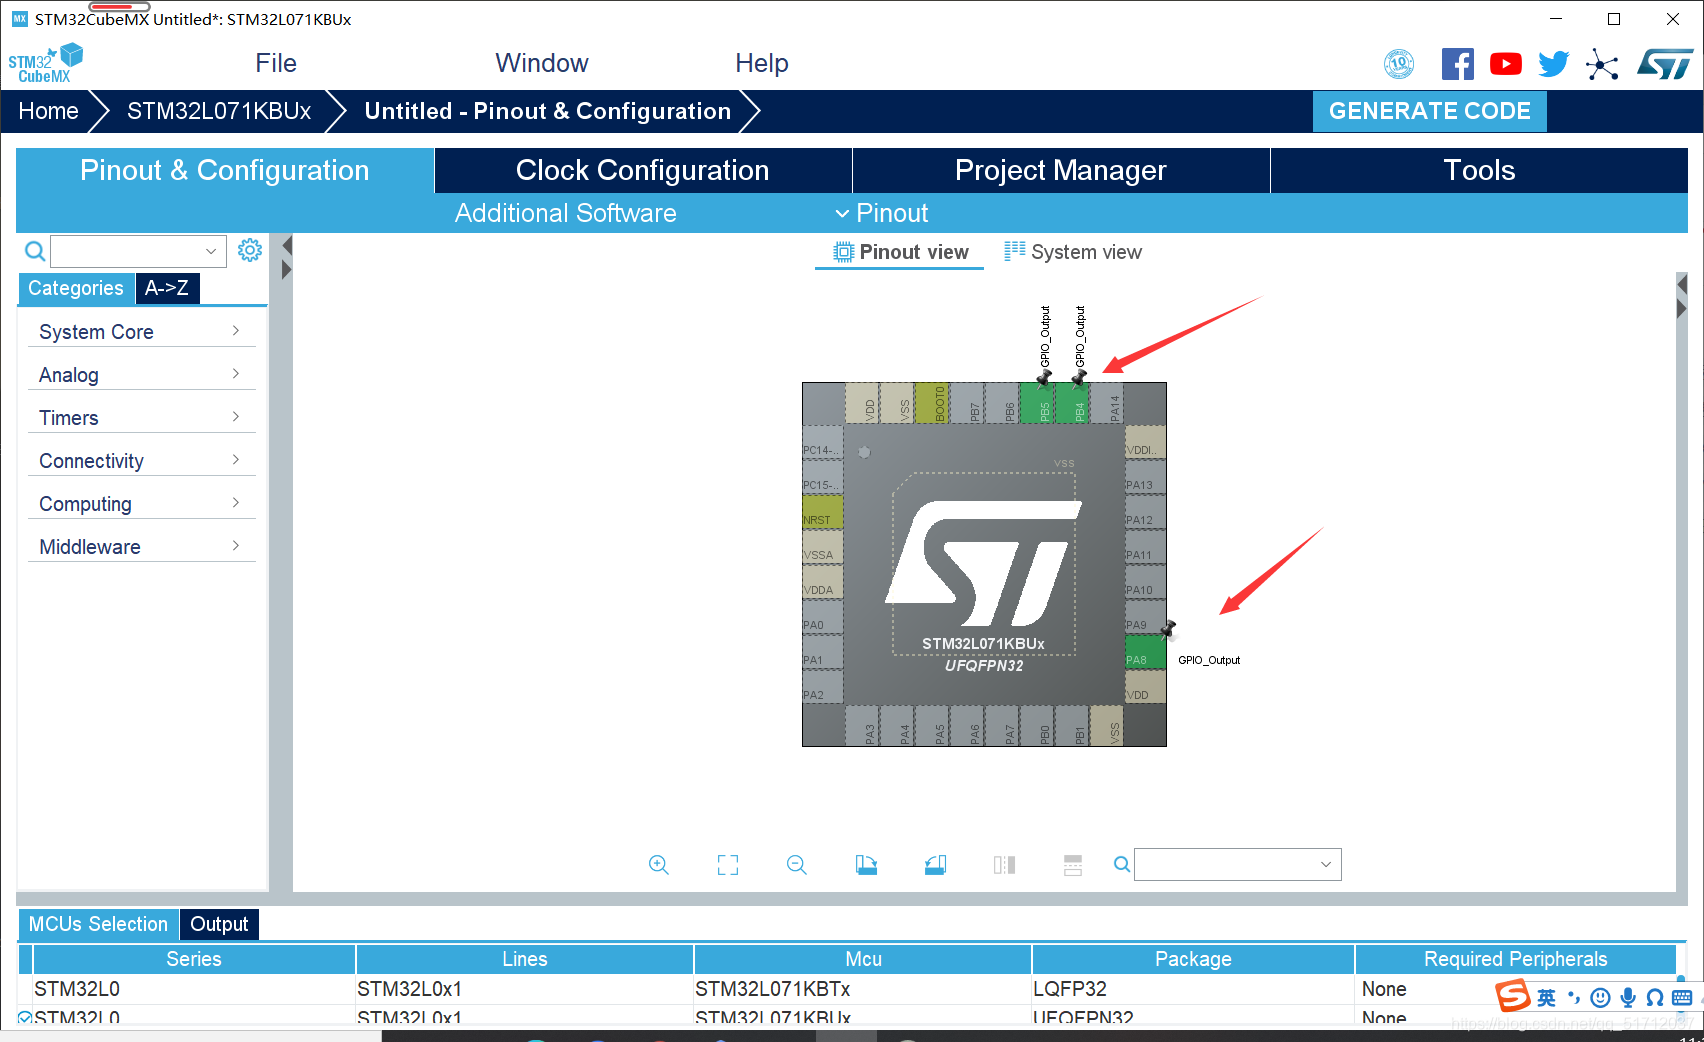
Task: Zoom in on the chip pinout
Action: coord(658,865)
